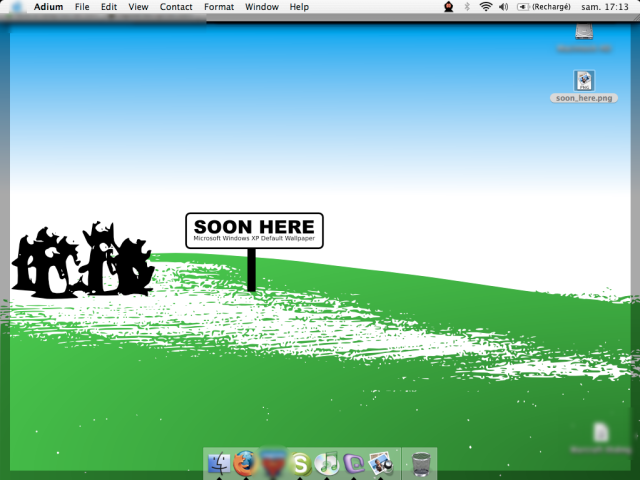
Task: Open the Contact menu
Action: click(x=176, y=7)
